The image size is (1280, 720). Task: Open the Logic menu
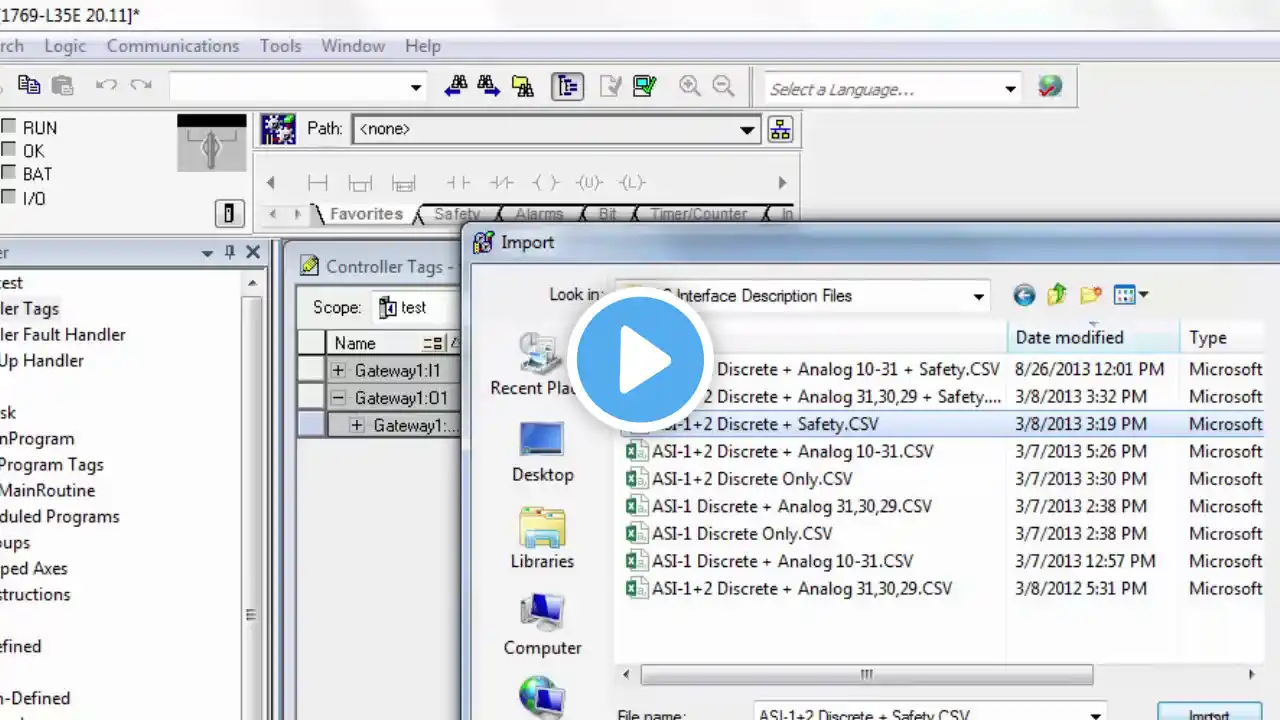point(65,46)
